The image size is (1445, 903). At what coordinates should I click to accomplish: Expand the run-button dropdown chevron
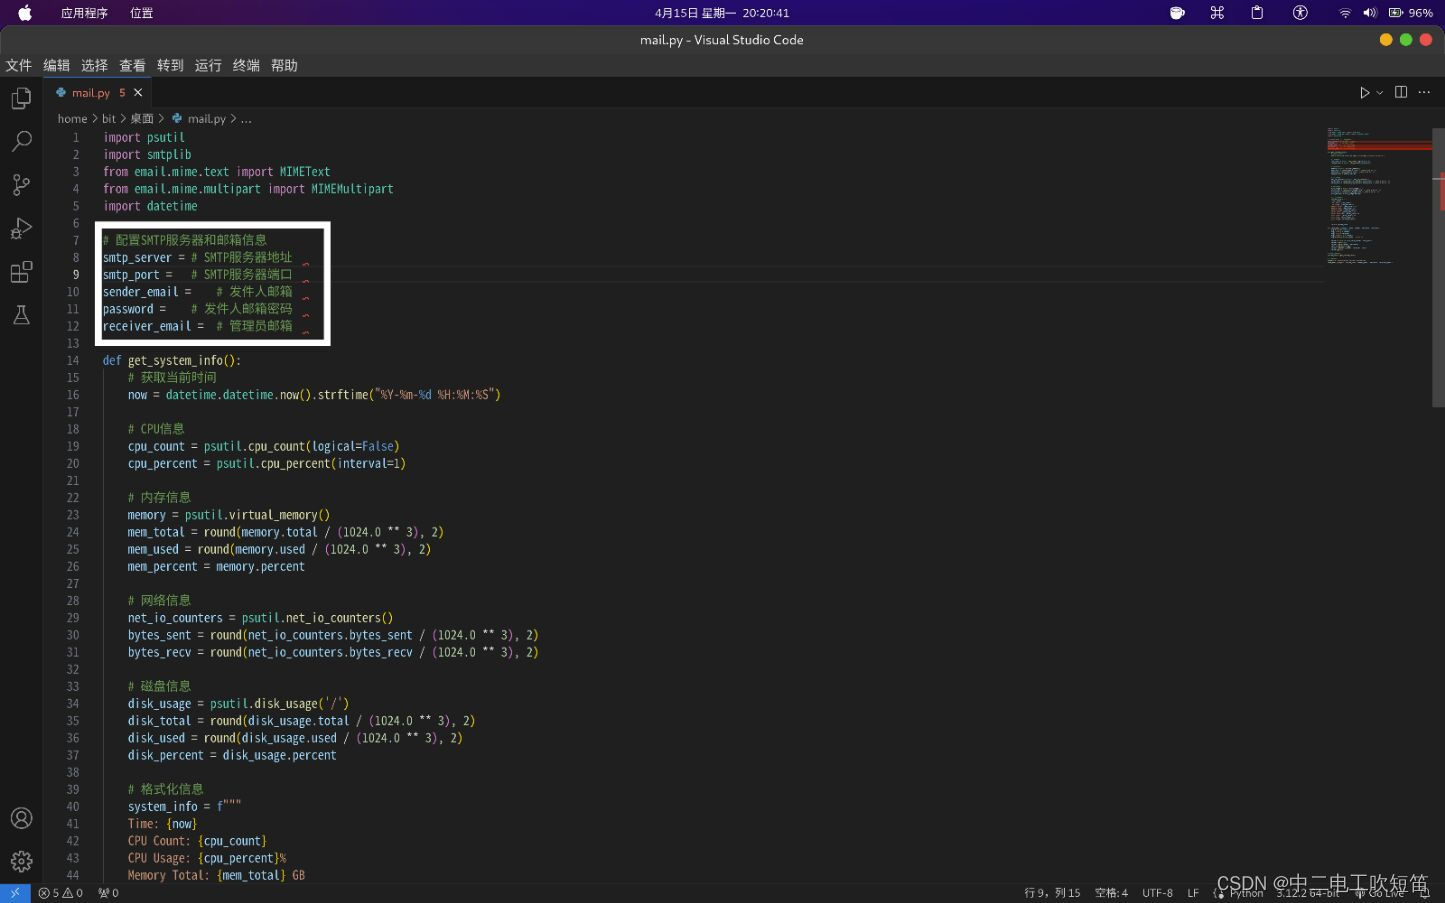(x=1380, y=92)
